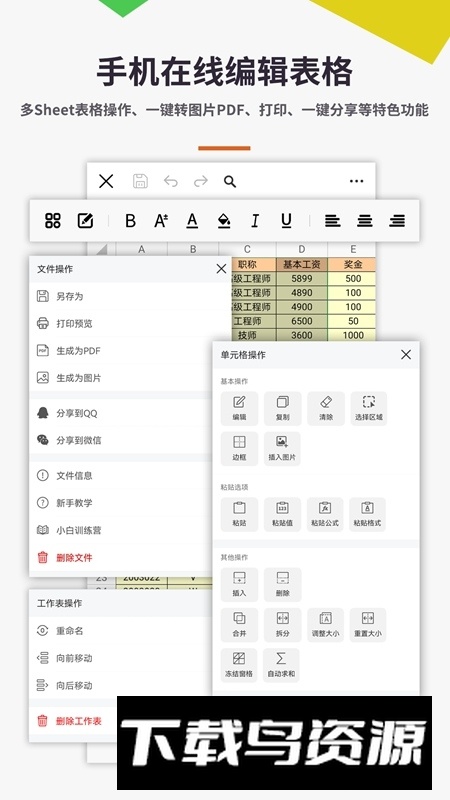
Task: Close the 单元格操作 panel
Action: [x=406, y=355]
